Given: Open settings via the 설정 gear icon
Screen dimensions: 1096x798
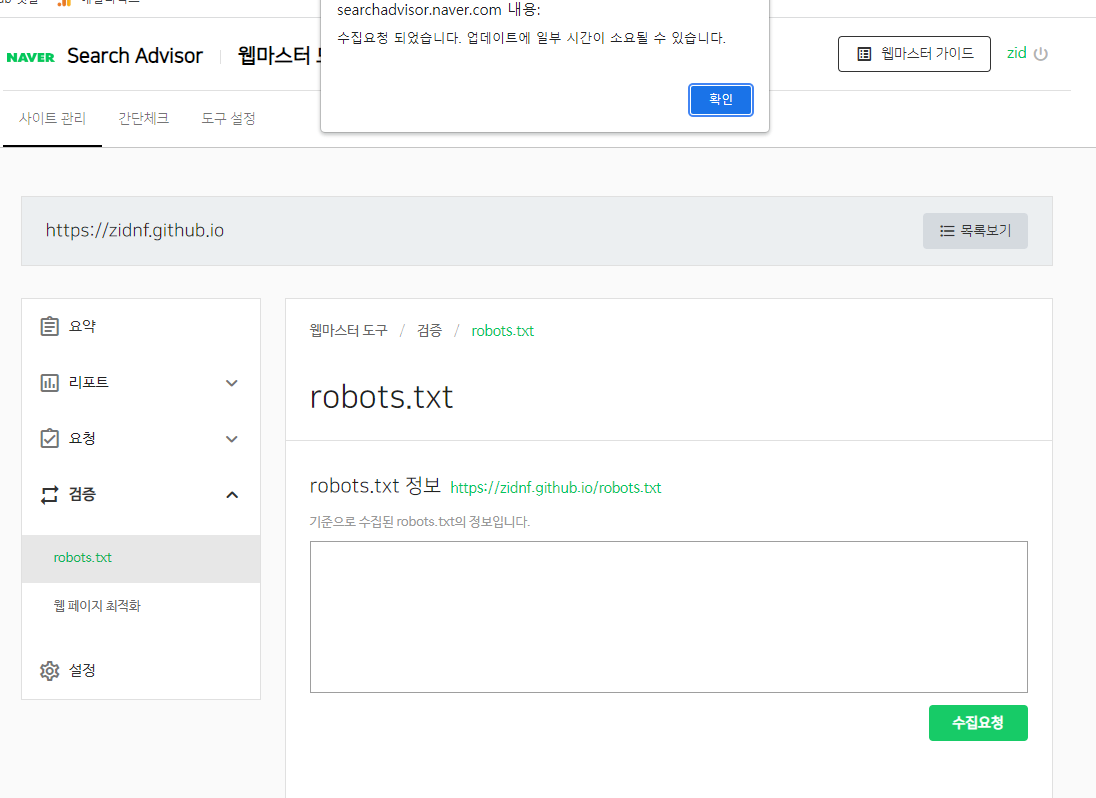Looking at the screenshot, I should 50,670.
